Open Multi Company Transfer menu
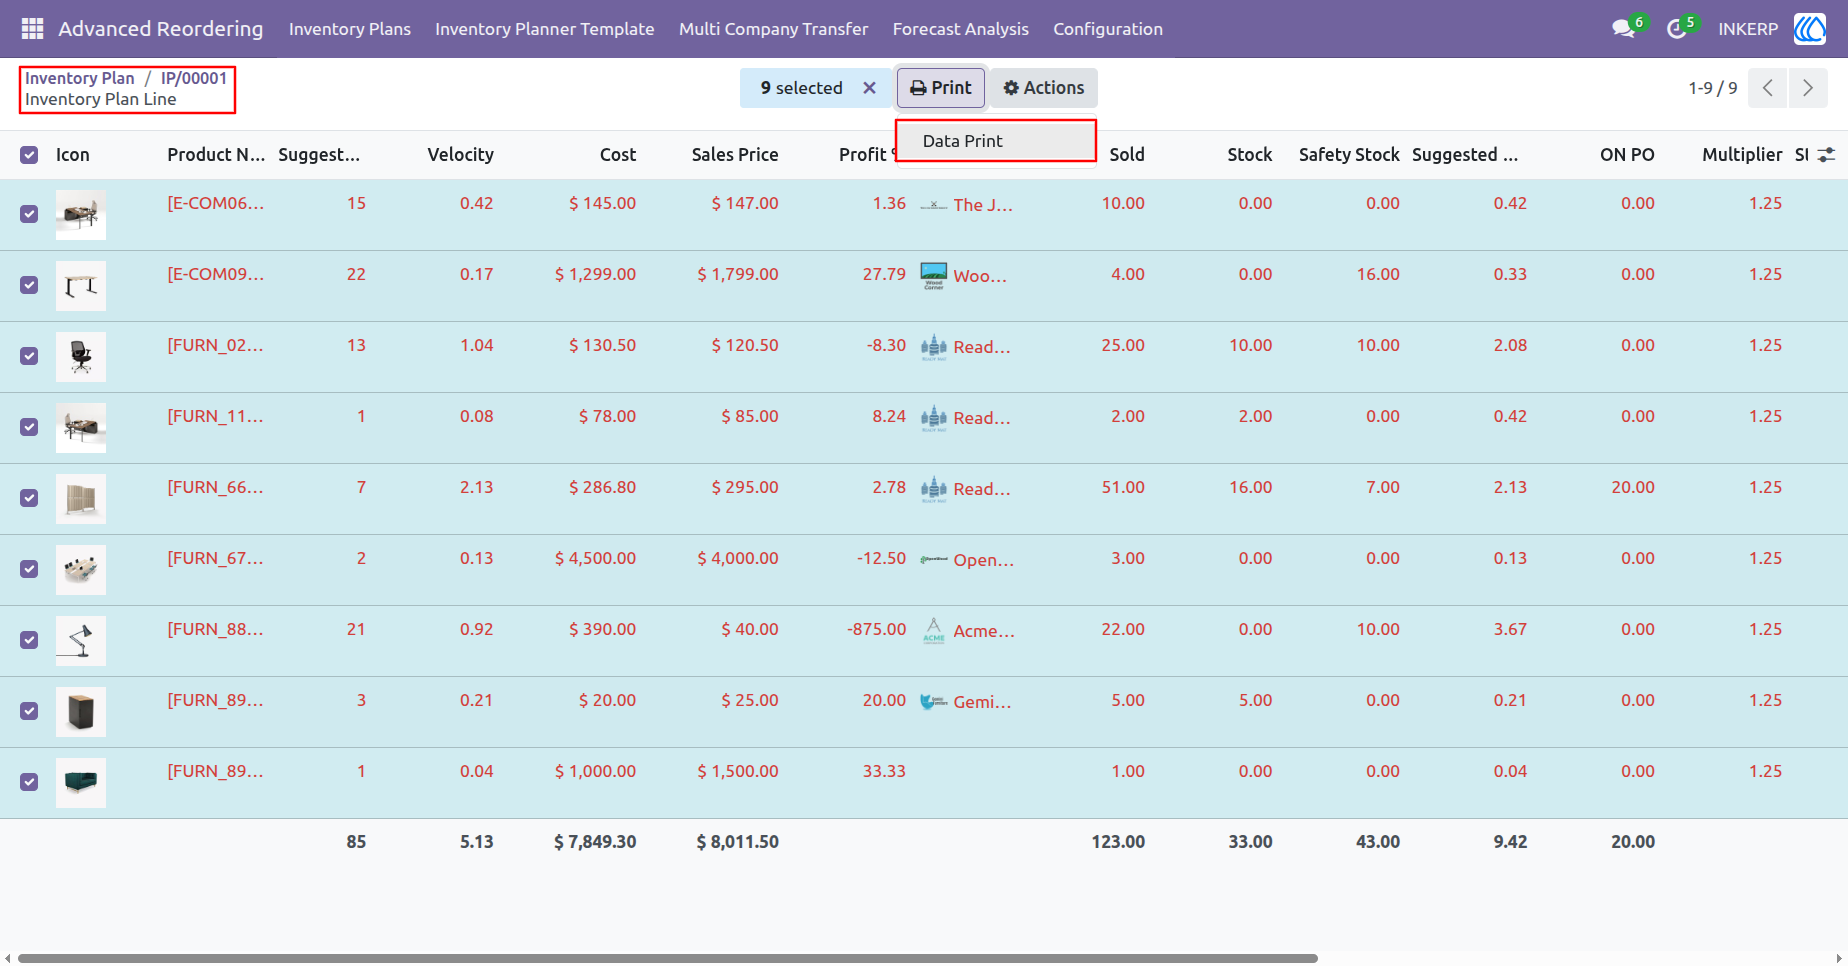This screenshot has height=966, width=1848. 774,29
